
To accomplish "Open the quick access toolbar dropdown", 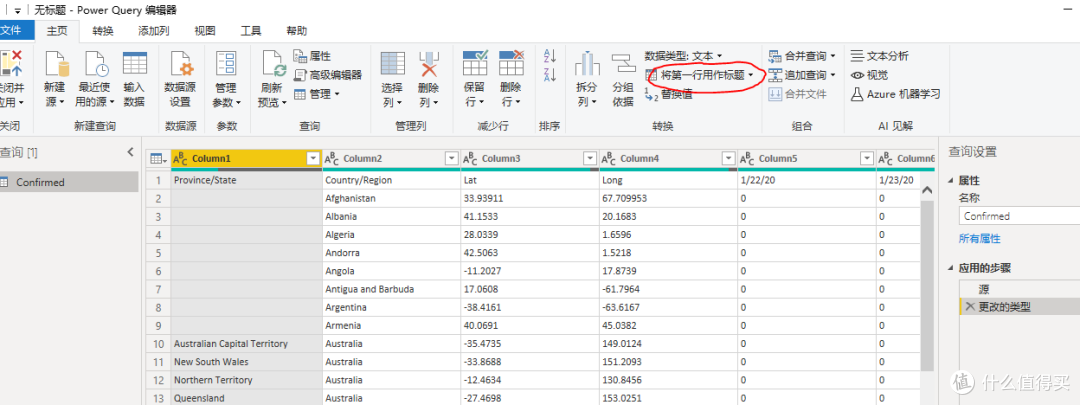I will [17, 10].
